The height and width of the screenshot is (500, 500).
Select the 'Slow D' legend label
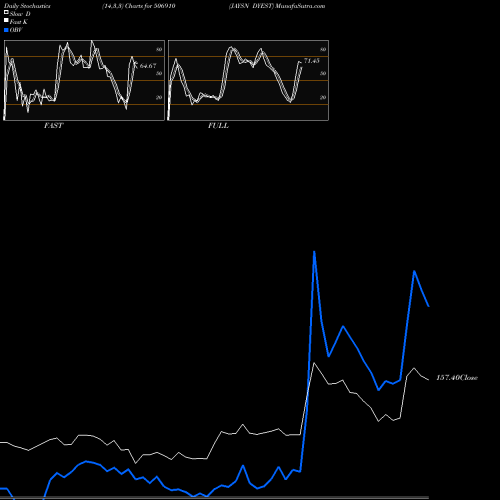coord(20,14)
